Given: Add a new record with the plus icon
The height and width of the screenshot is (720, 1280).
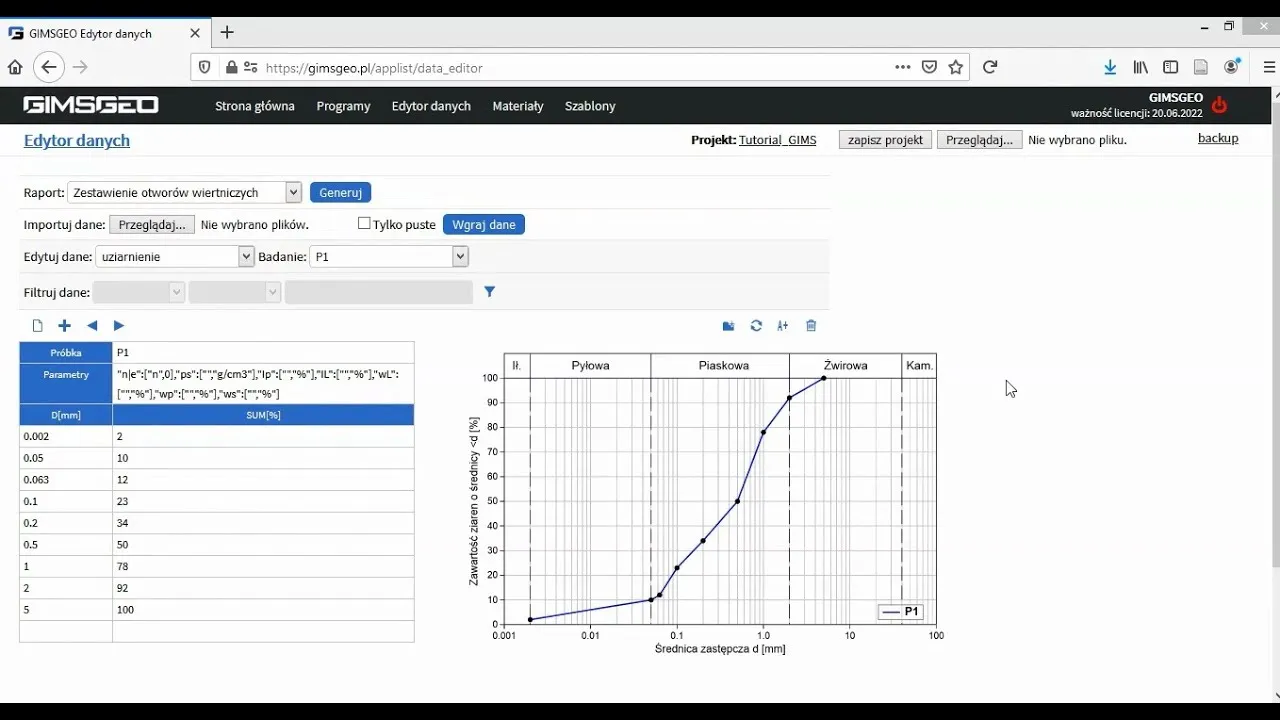Looking at the screenshot, I should click(65, 326).
